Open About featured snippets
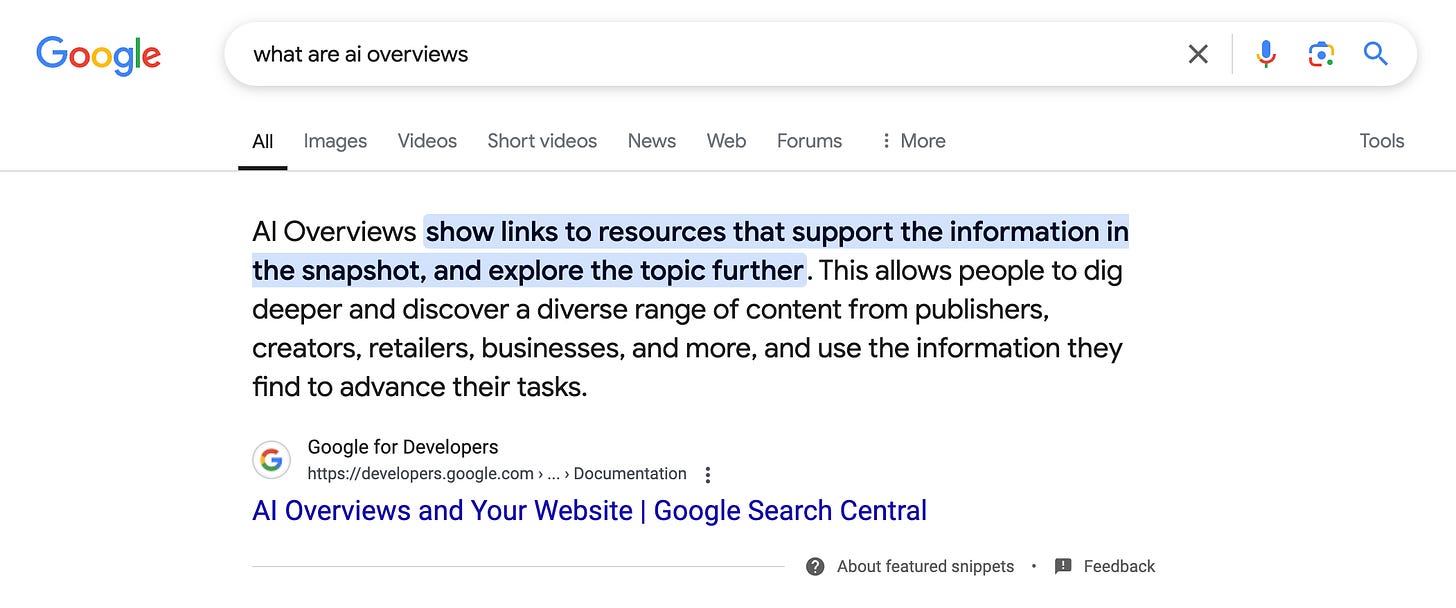The image size is (1456, 608). (x=925, y=566)
